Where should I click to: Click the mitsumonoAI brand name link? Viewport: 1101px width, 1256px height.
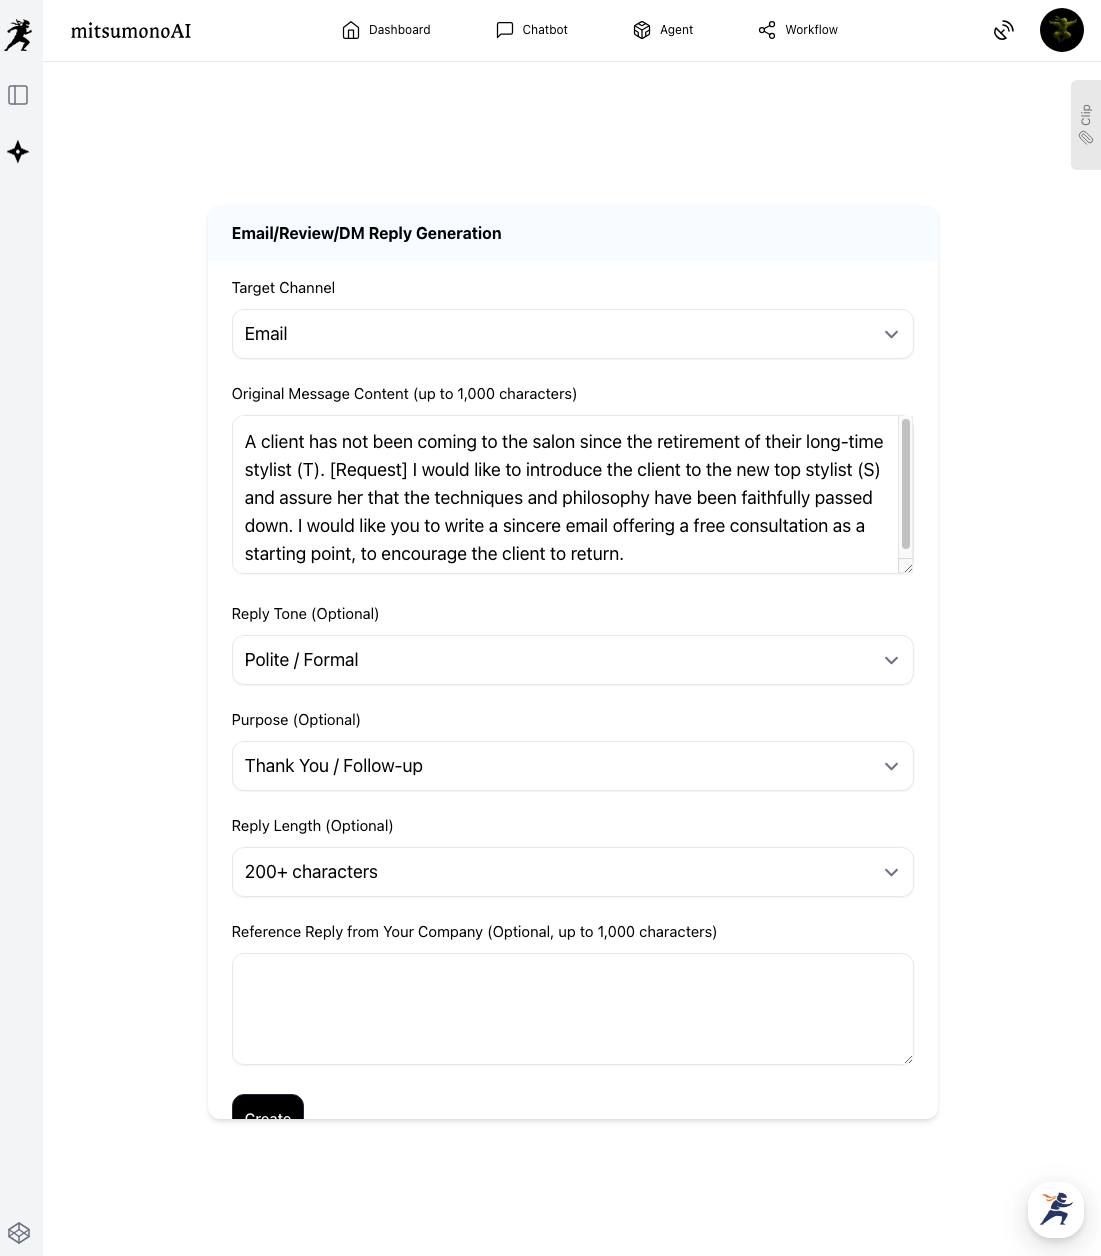tap(131, 31)
